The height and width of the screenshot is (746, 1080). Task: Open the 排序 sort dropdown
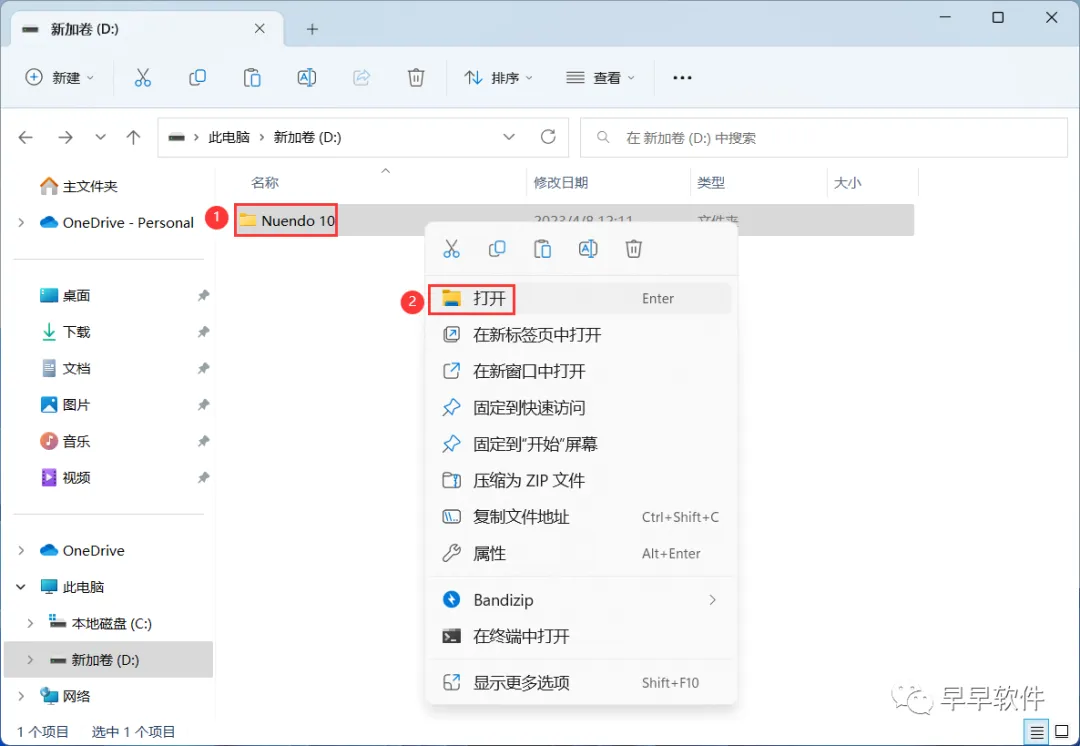(499, 78)
